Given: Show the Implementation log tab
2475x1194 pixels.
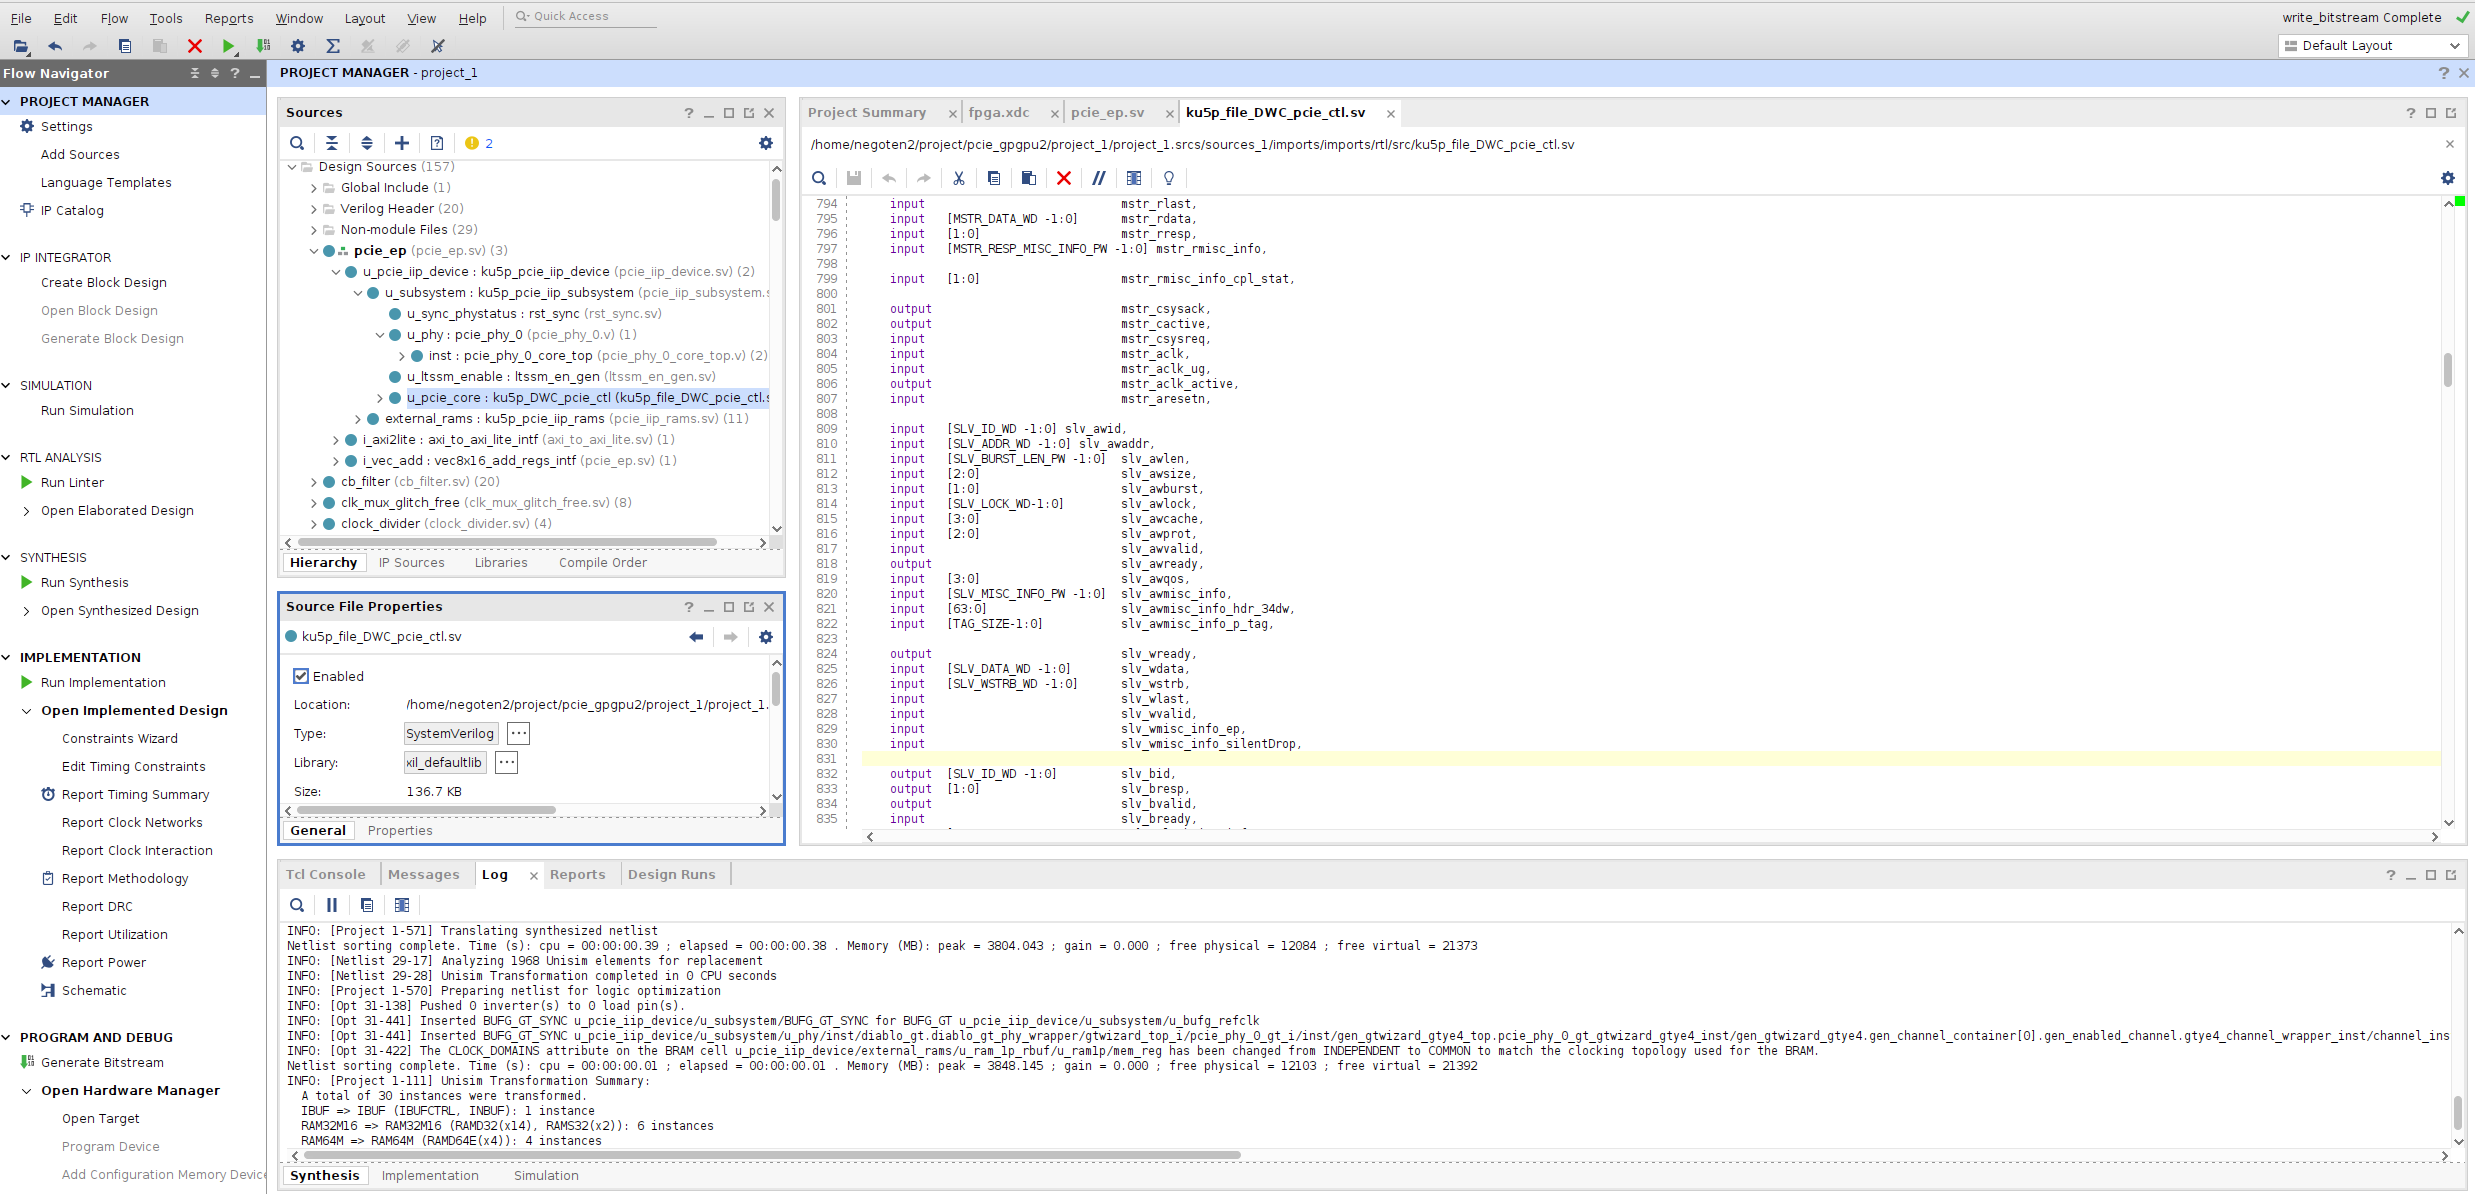Looking at the screenshot, I should point(430,1176).
